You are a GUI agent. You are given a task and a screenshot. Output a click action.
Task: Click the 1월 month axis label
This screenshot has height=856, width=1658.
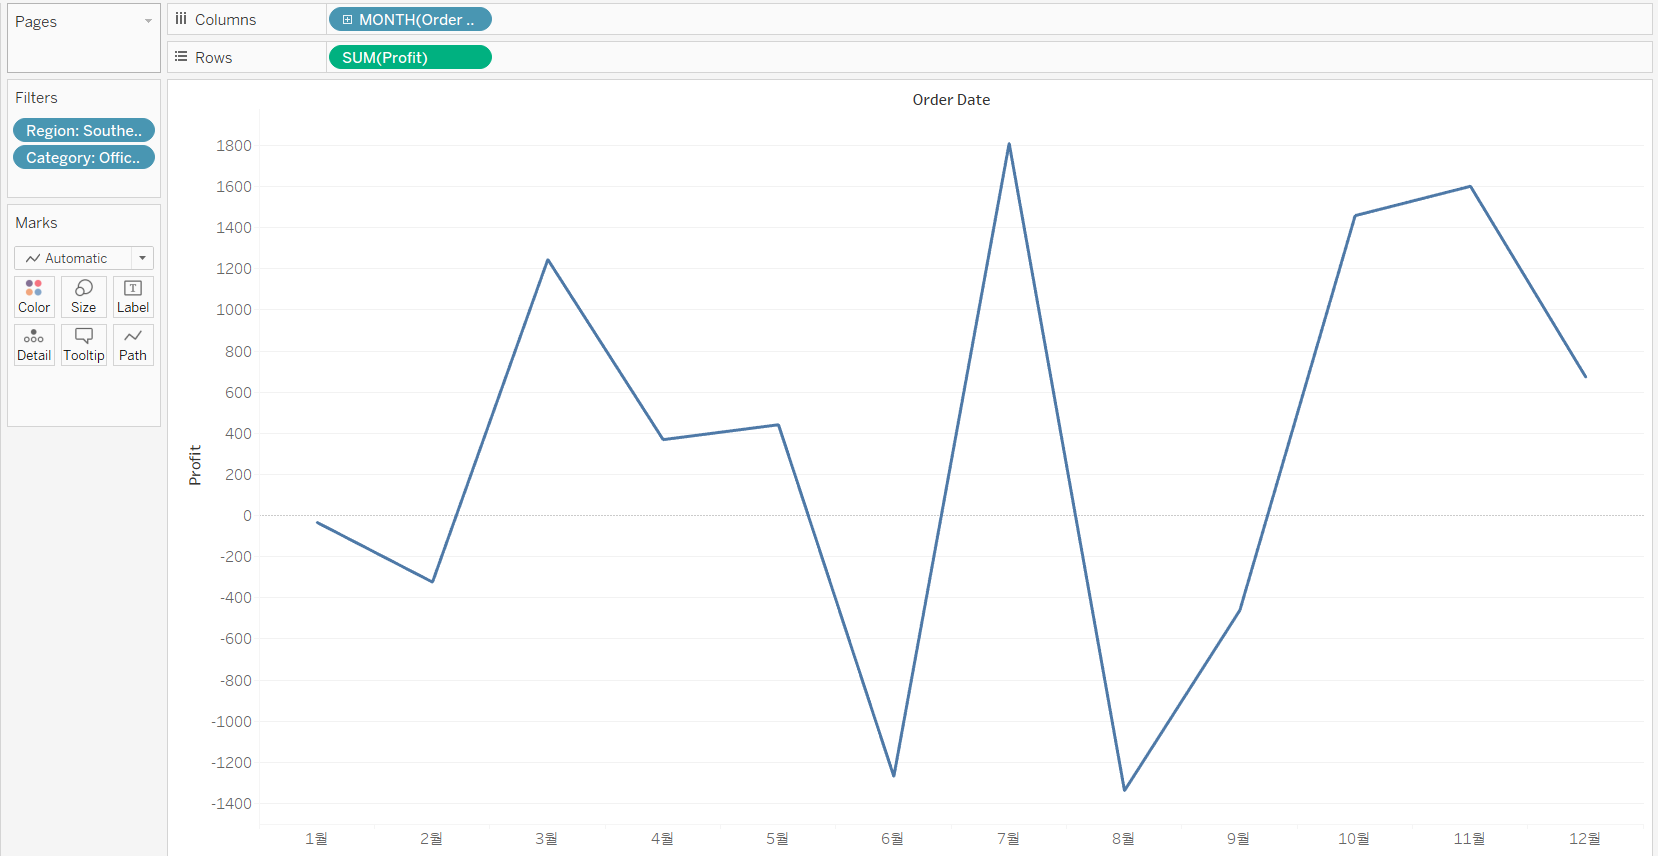coord(316,839)
